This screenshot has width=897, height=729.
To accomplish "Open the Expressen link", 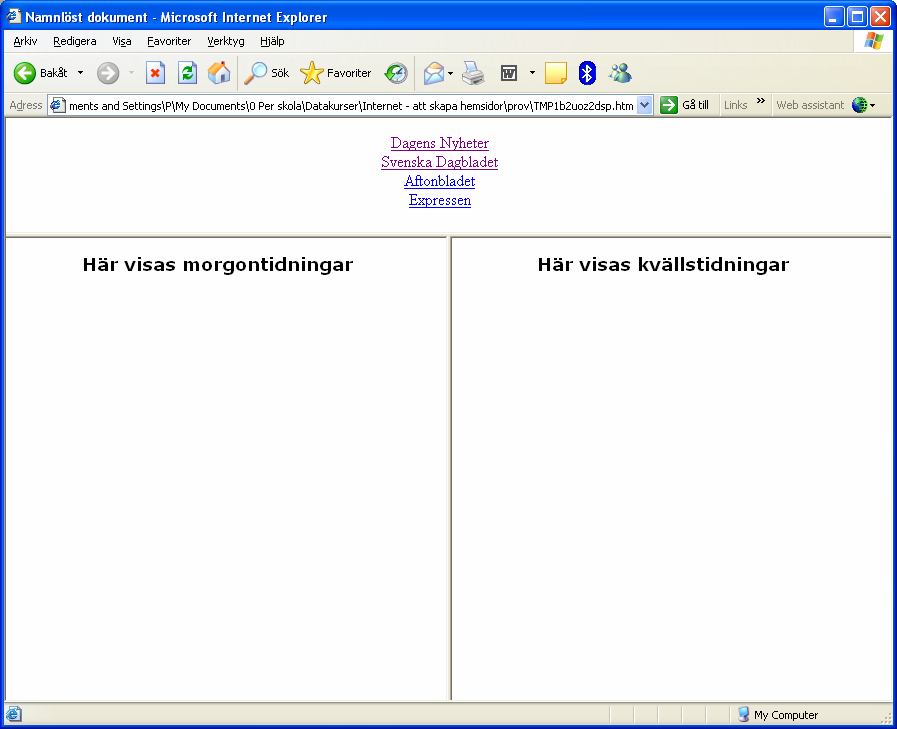I will [440, 200].
